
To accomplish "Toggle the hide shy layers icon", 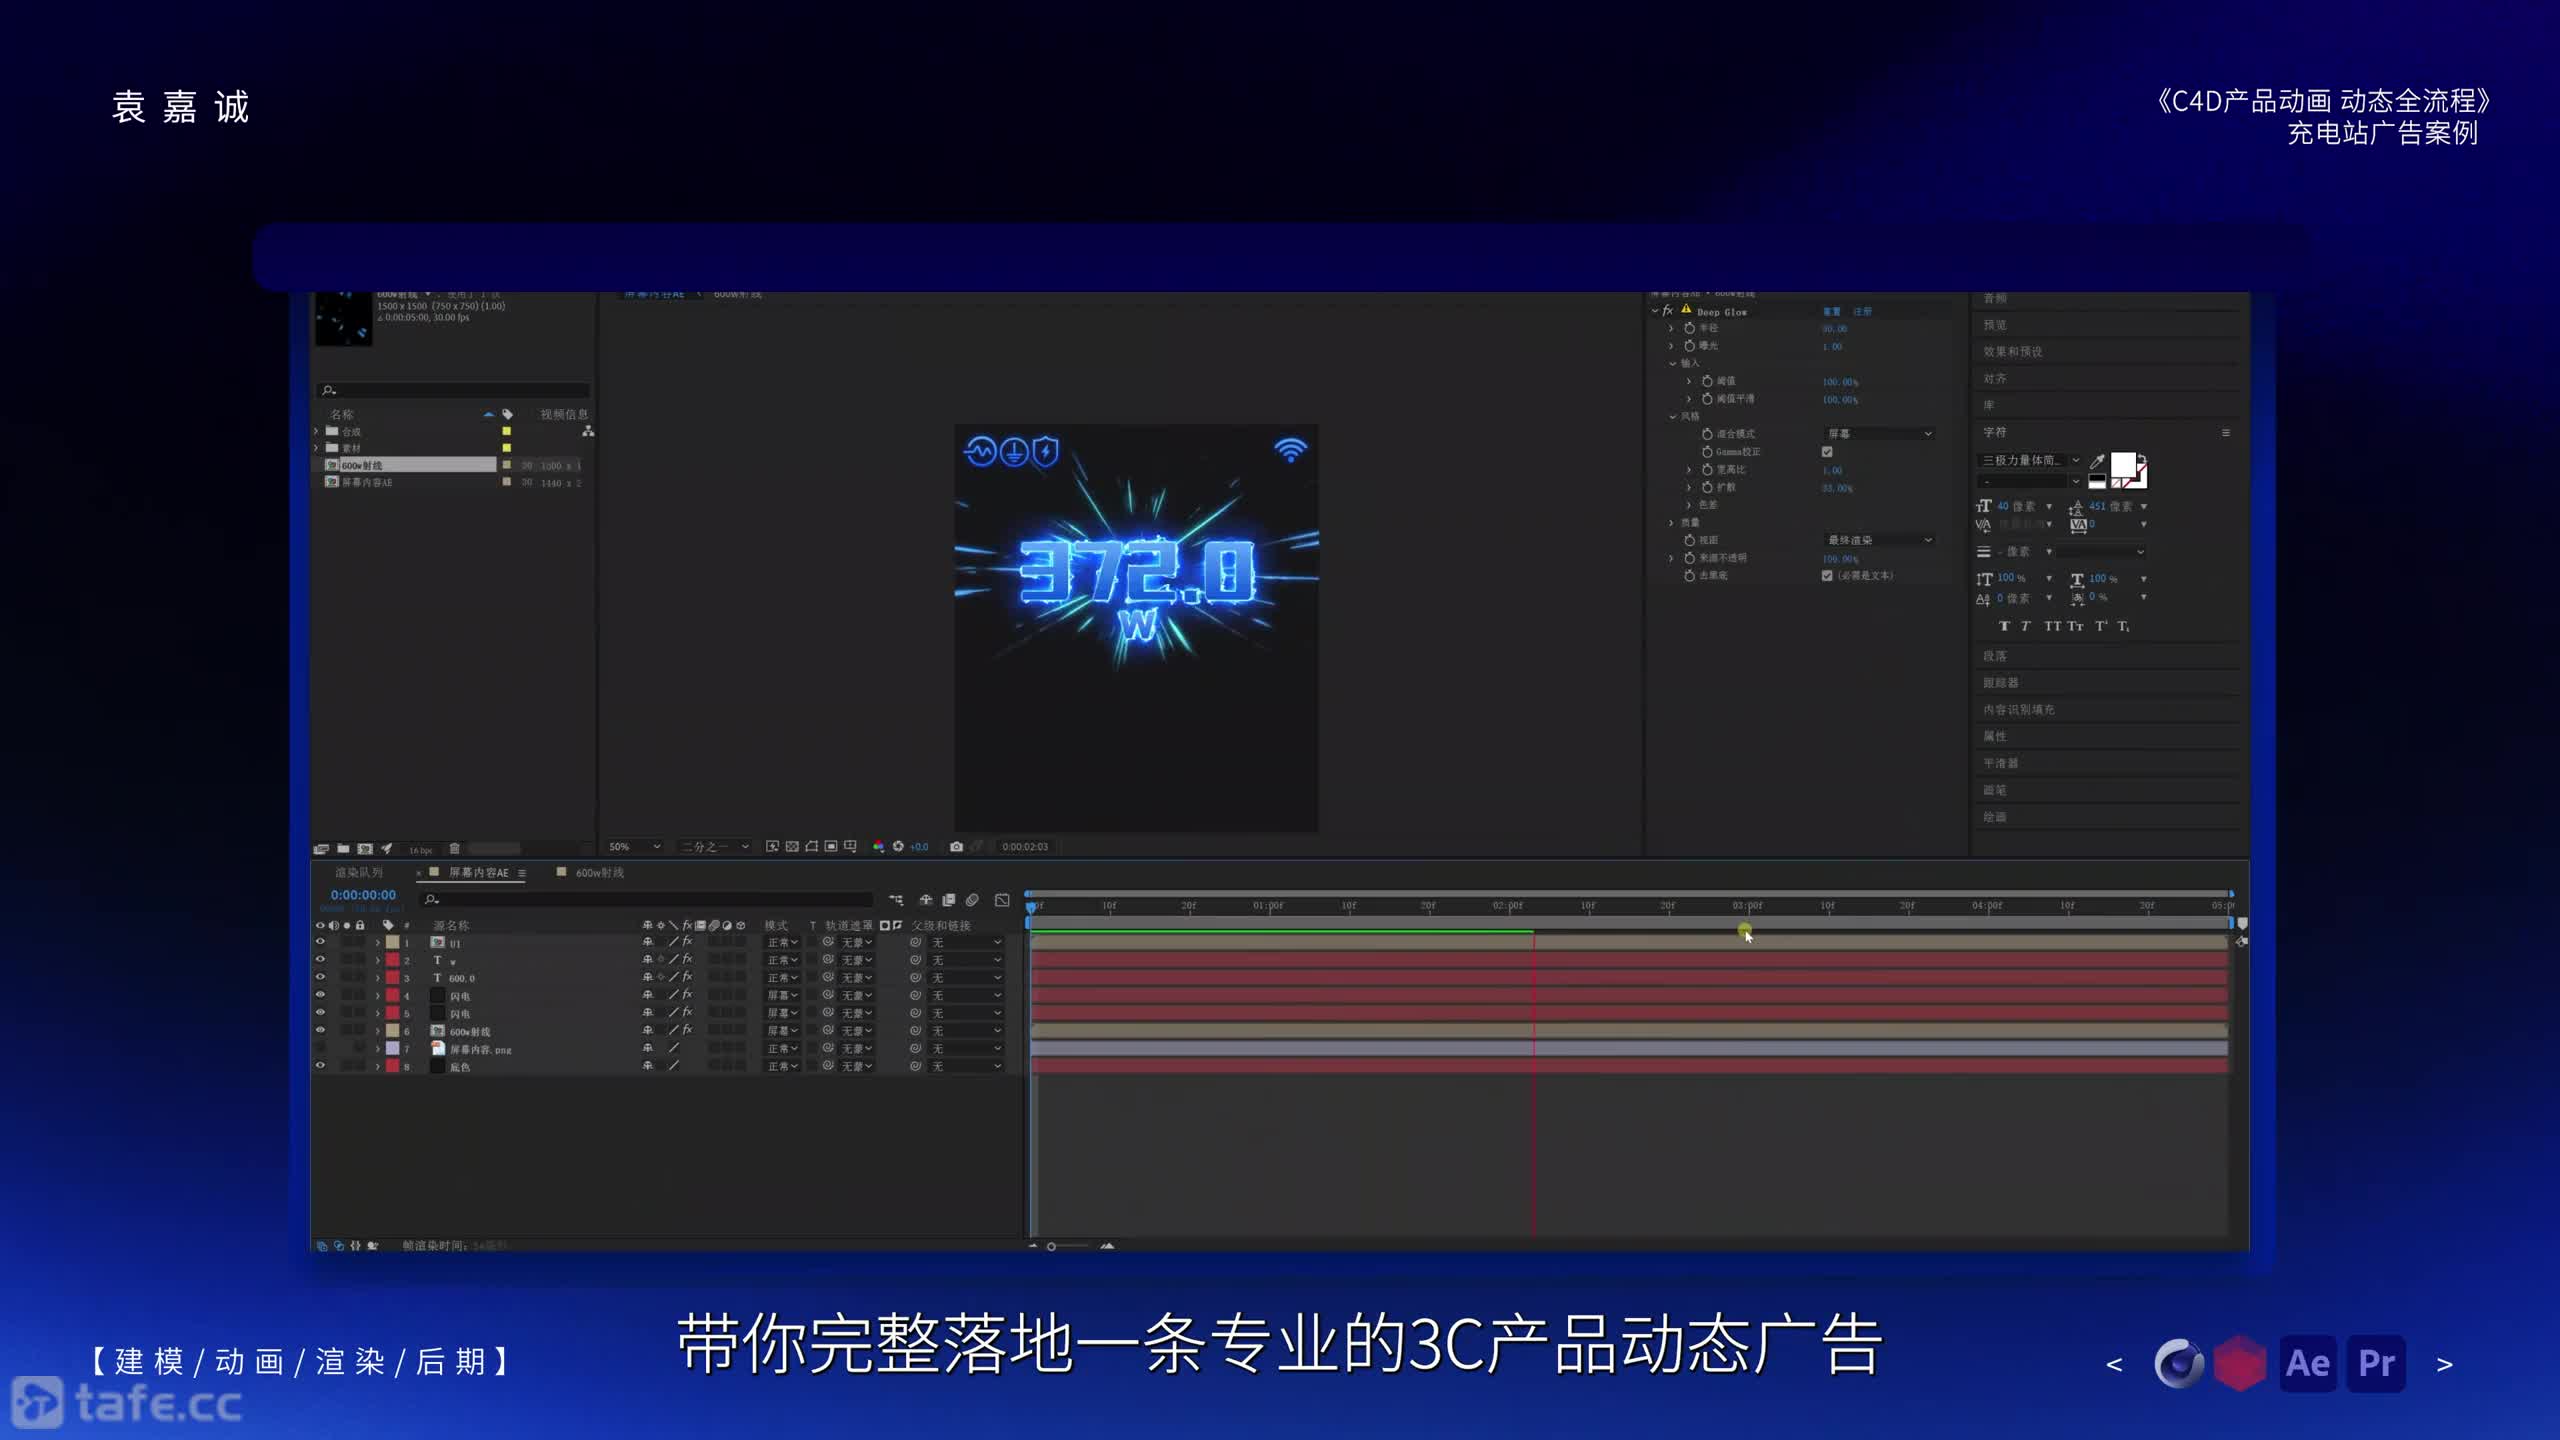I will click(x=926, y=900).
